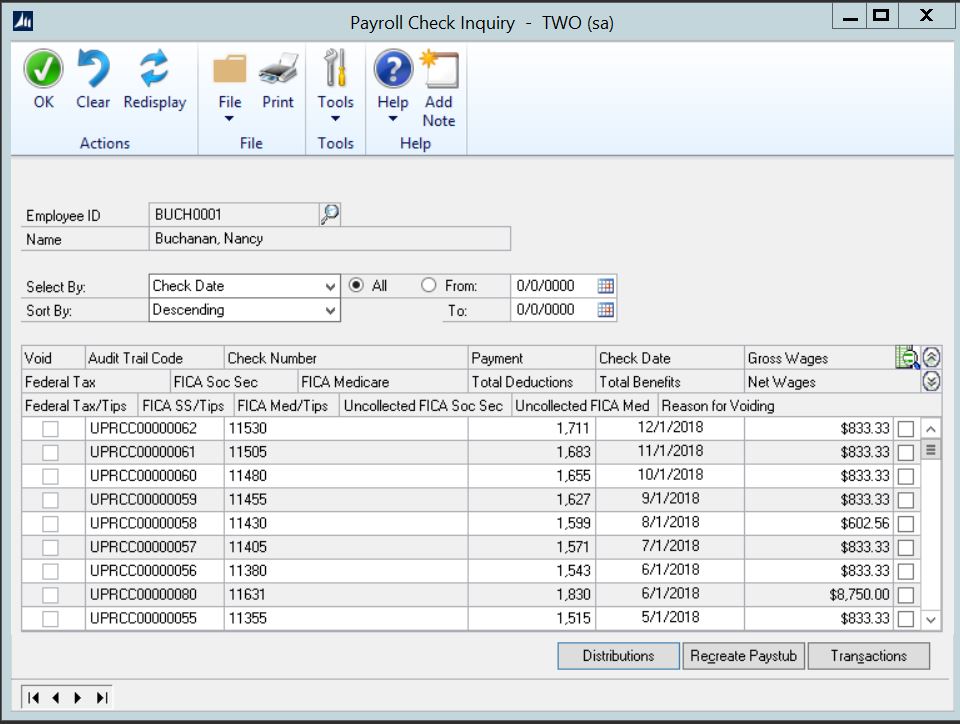Click the OK checkmark icon
Screen dimensions: 960x724
pos(42,68)
